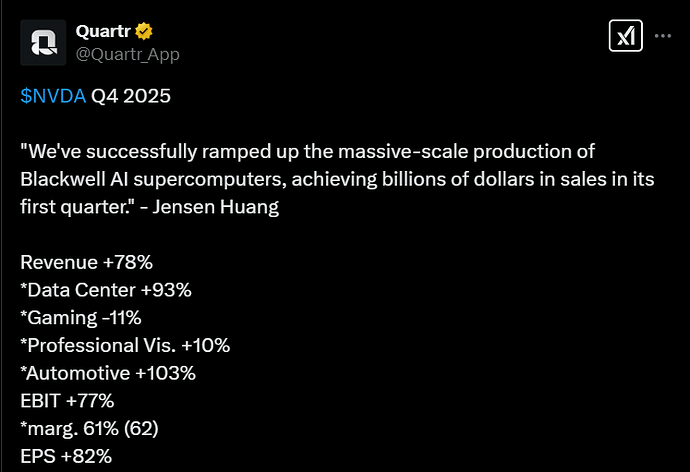Click the 'first quarter.' closing quote text
This screenshot has height=472, width=690.
(77, 207)
